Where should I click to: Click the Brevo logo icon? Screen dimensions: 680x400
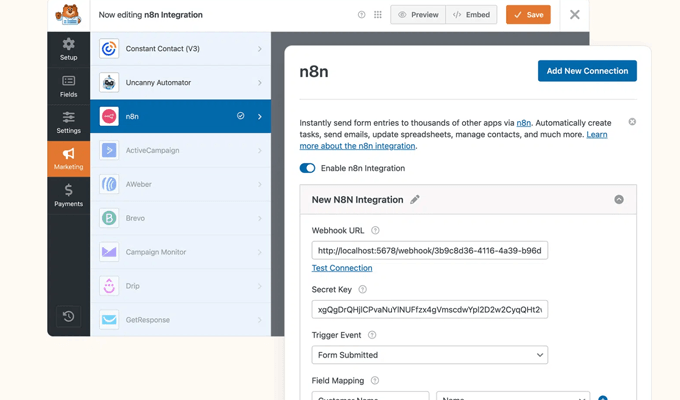point(109,218)
